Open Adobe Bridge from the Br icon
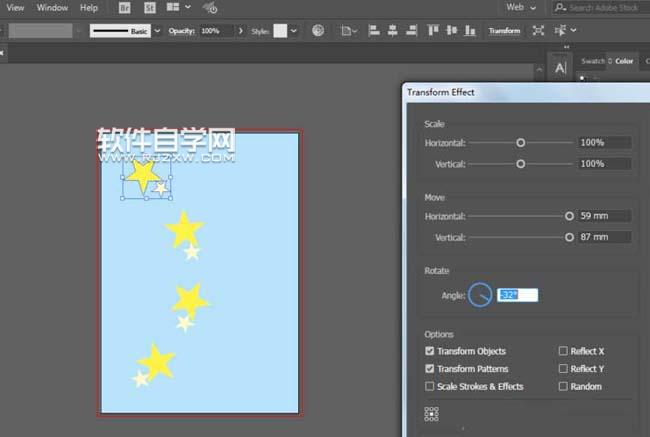The height and width of the screenshot is (437, 650). click(124, 7)
